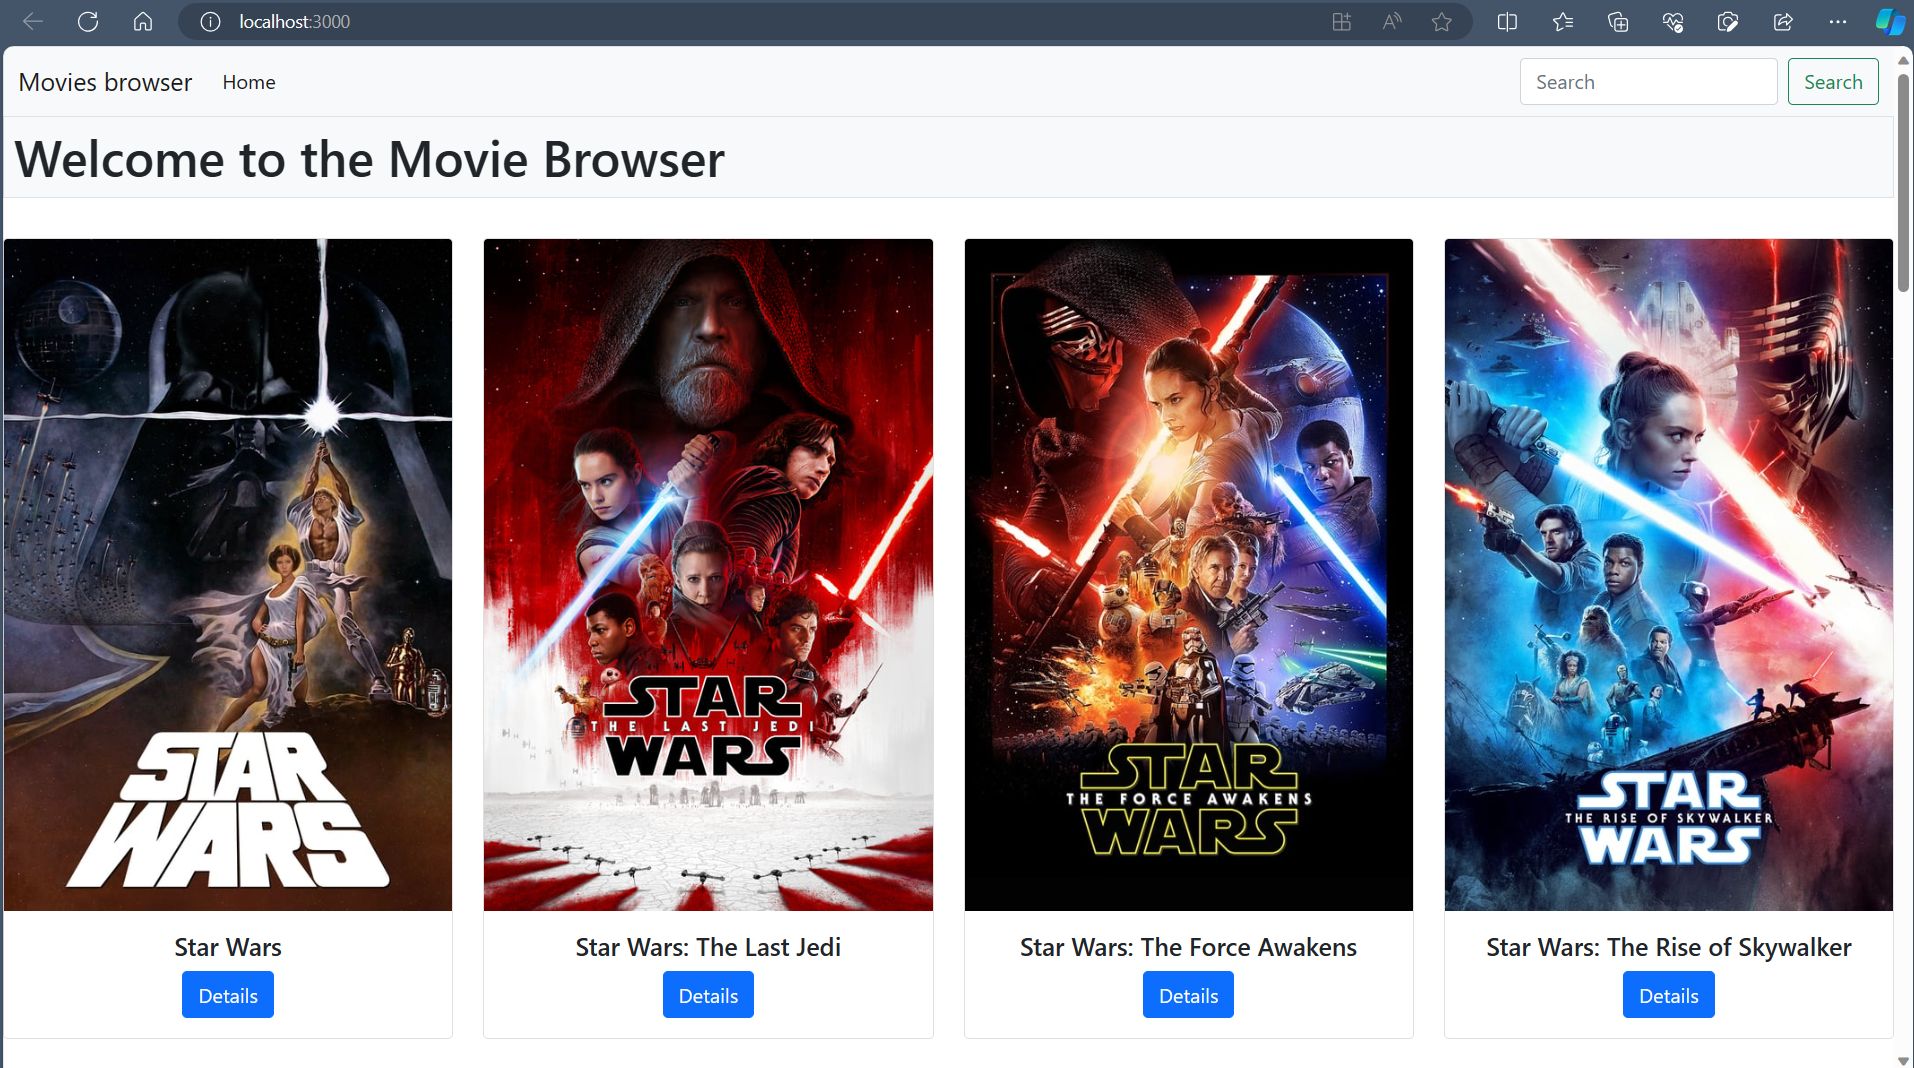Image resolution: width=1914 pixels, height=1068 pixels.
Task: Click the scrollbar down arrow
Action: point(1904,1060)
